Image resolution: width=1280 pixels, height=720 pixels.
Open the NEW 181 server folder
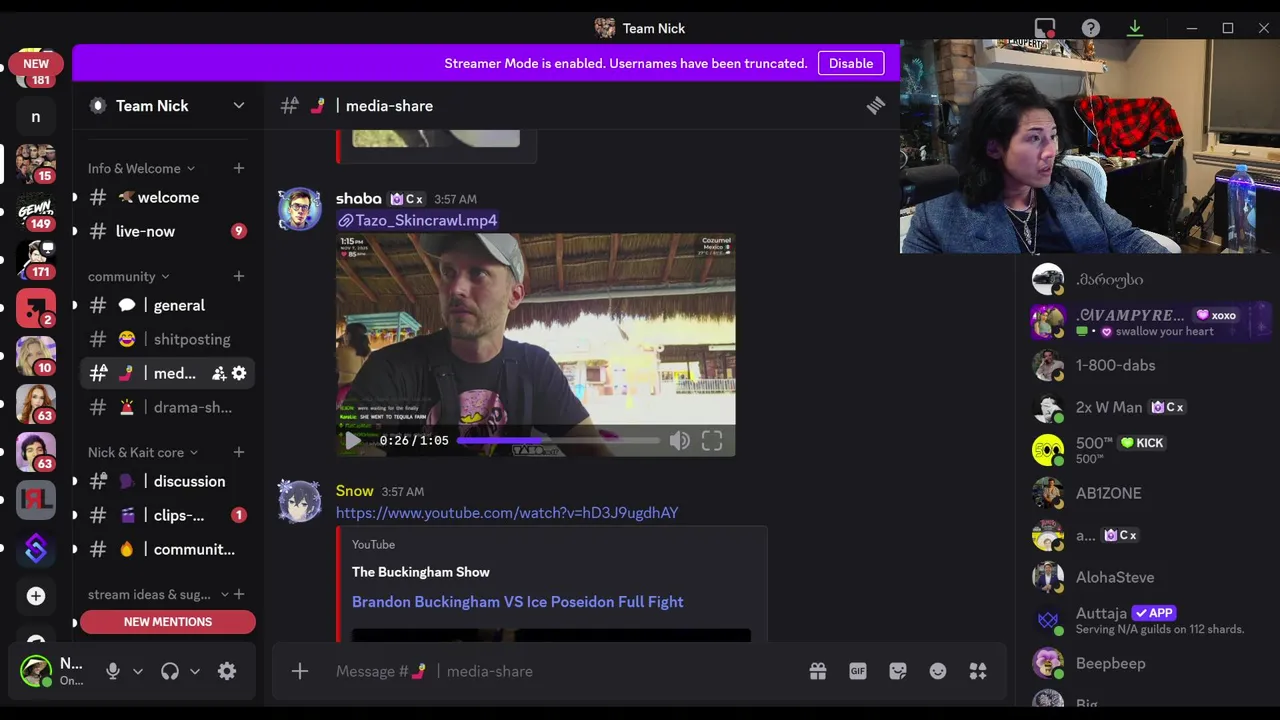click(x=36, y=68)
